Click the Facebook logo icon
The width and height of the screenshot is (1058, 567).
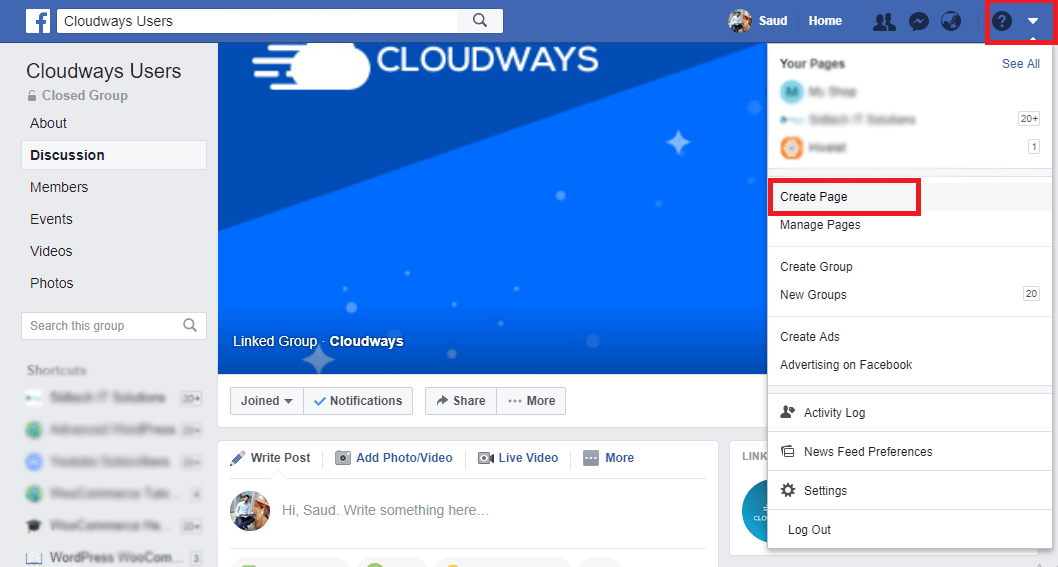[38, 21]
